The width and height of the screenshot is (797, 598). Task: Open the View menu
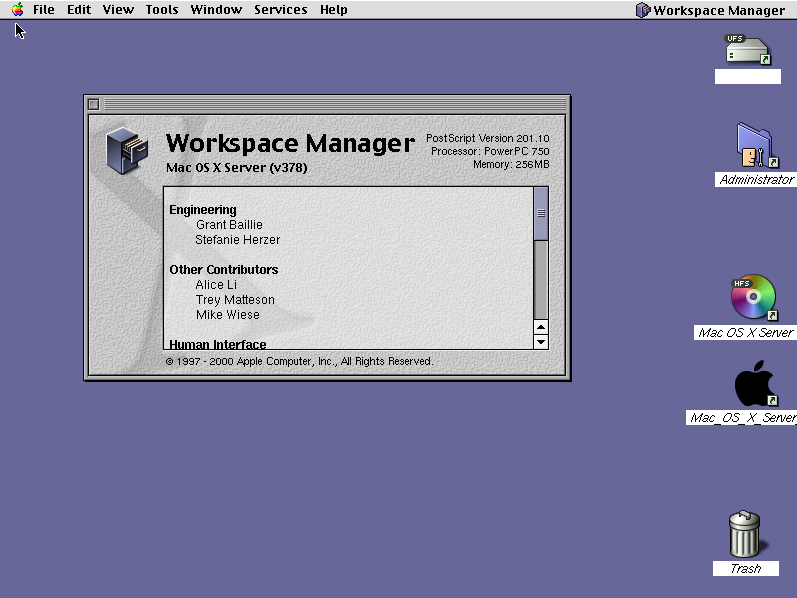click(x=118, y=10)
